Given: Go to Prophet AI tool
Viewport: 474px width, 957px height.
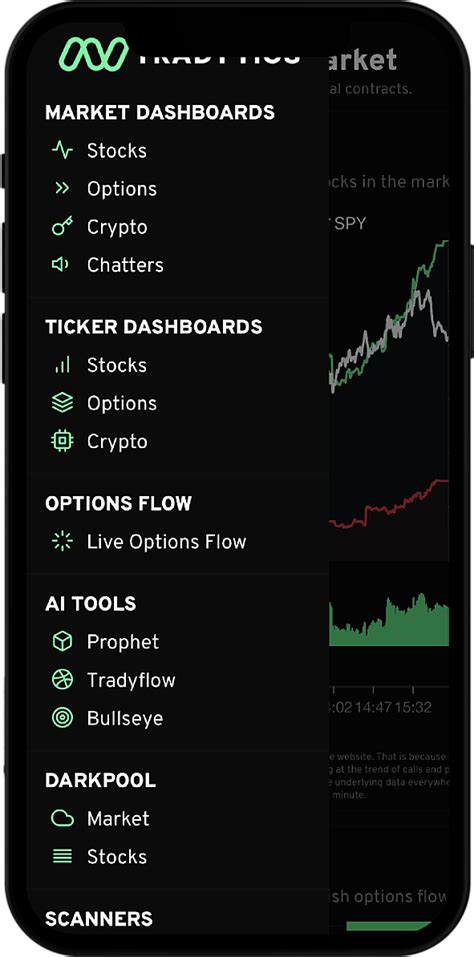Looking at the screenshot, I should 123,642.
